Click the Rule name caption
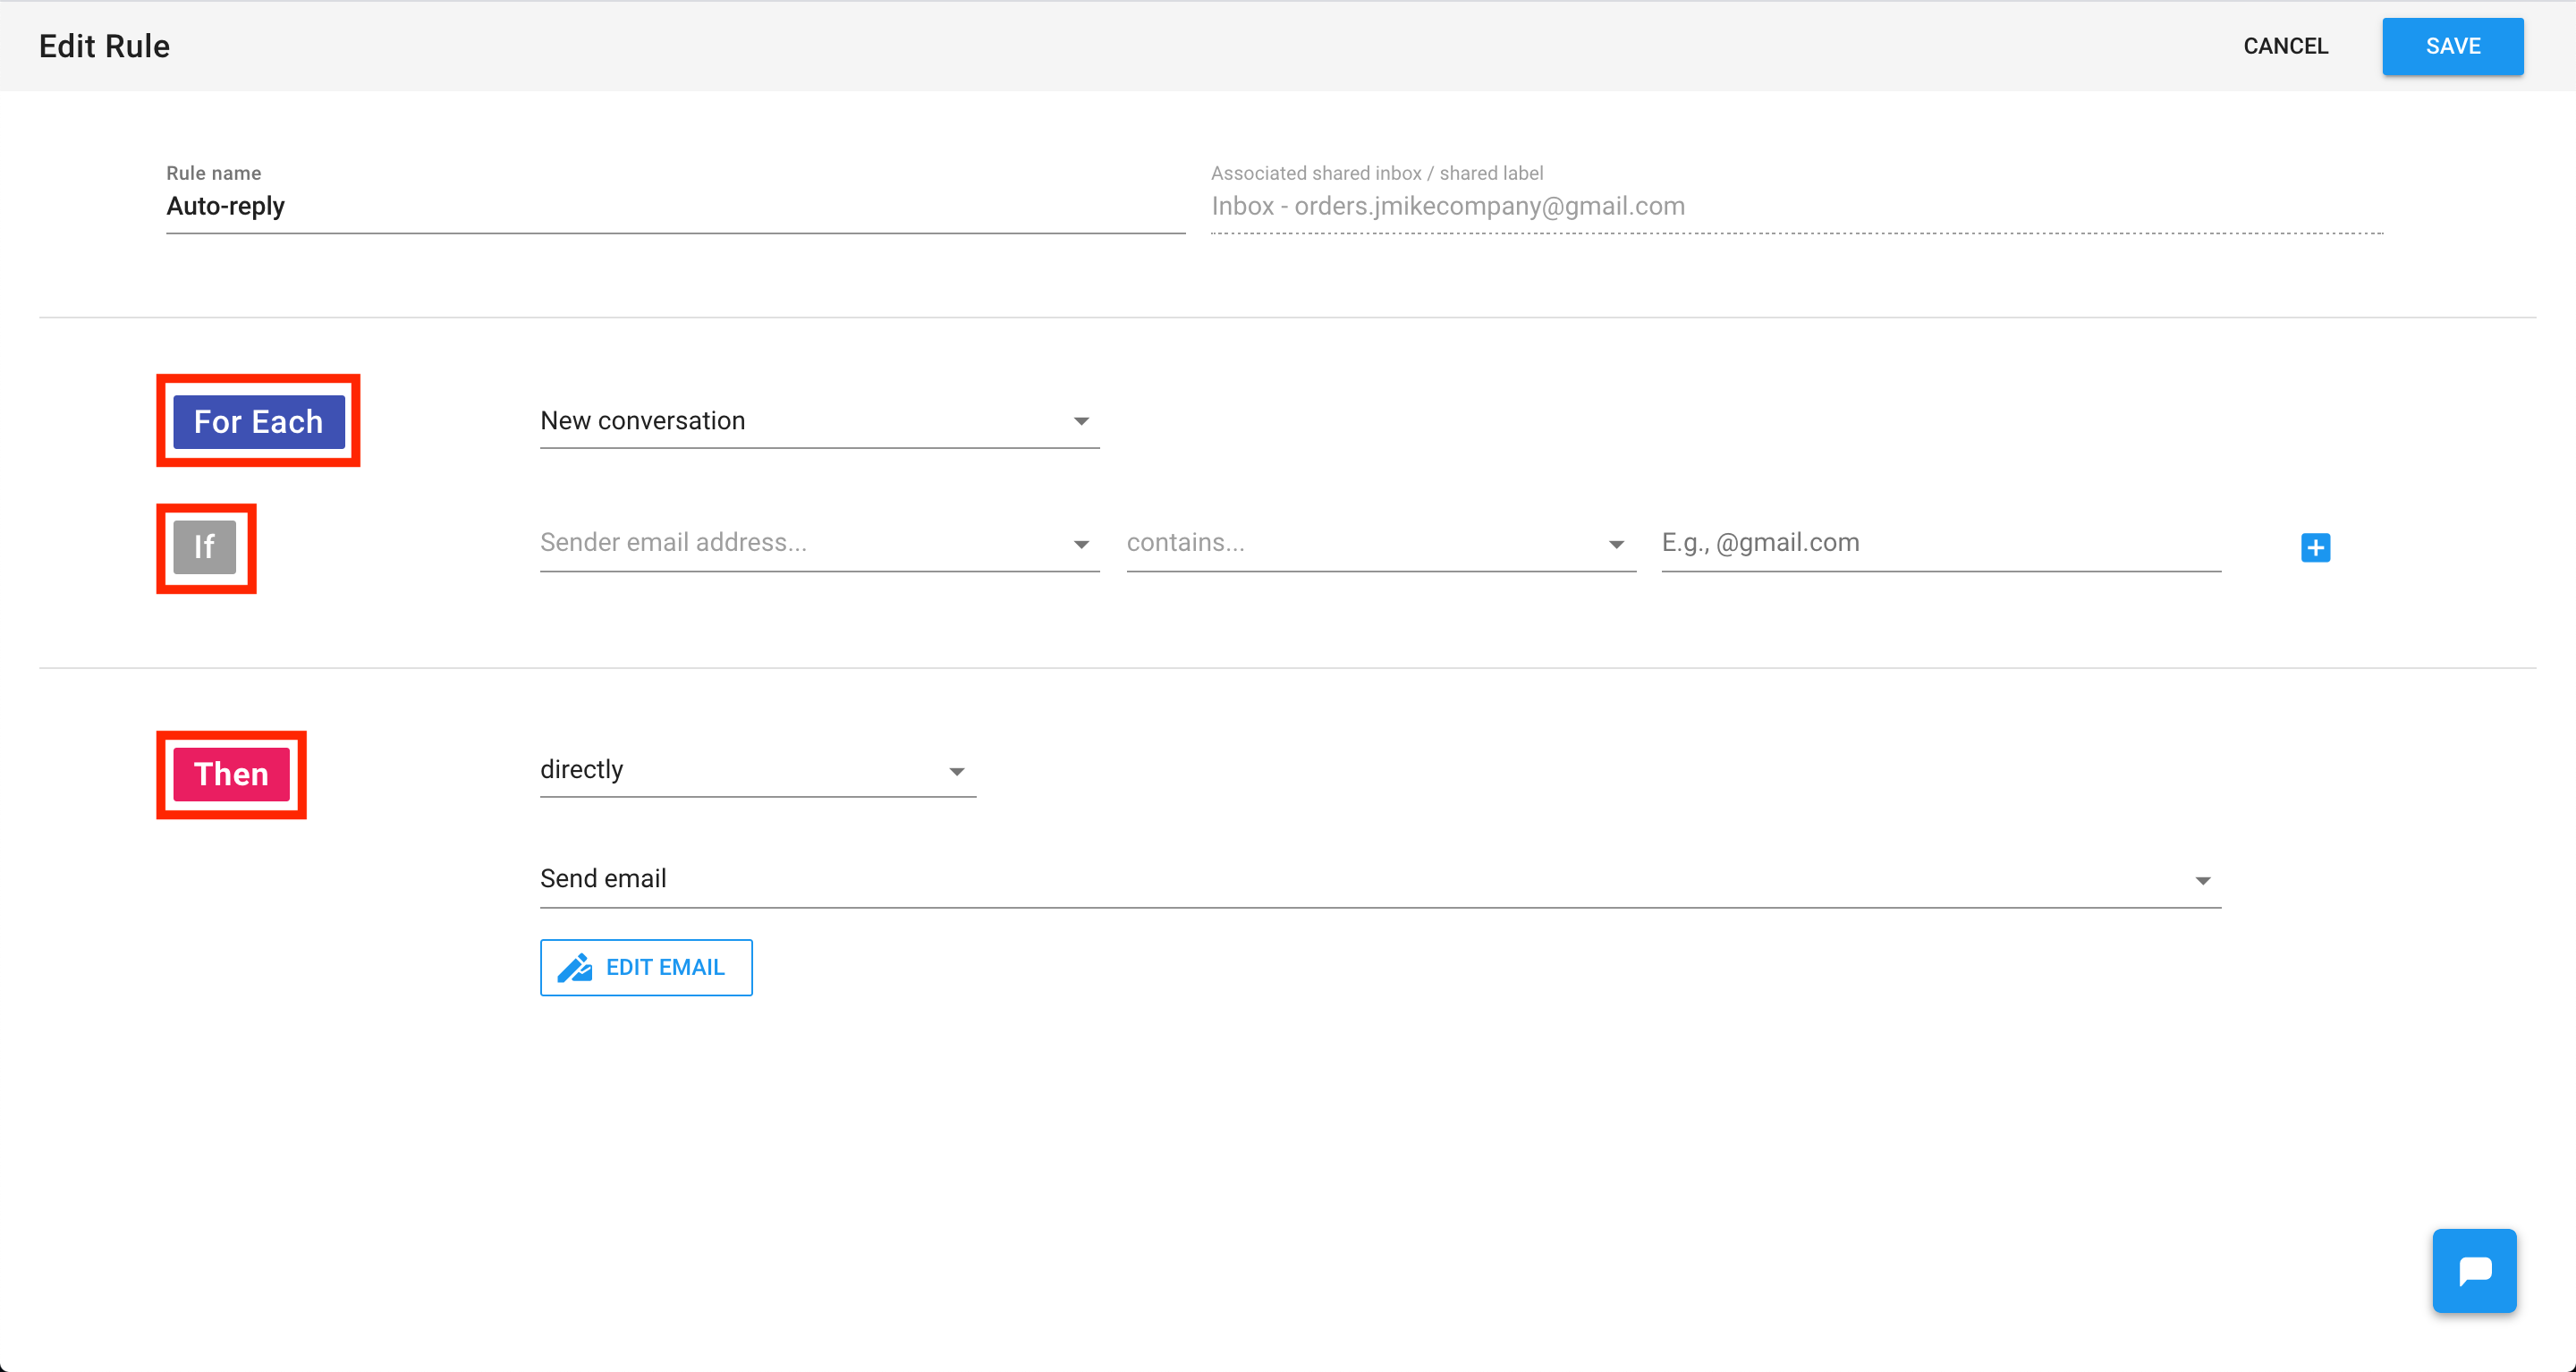This screenshot has width=2576, height=1372. coord(213,173)
